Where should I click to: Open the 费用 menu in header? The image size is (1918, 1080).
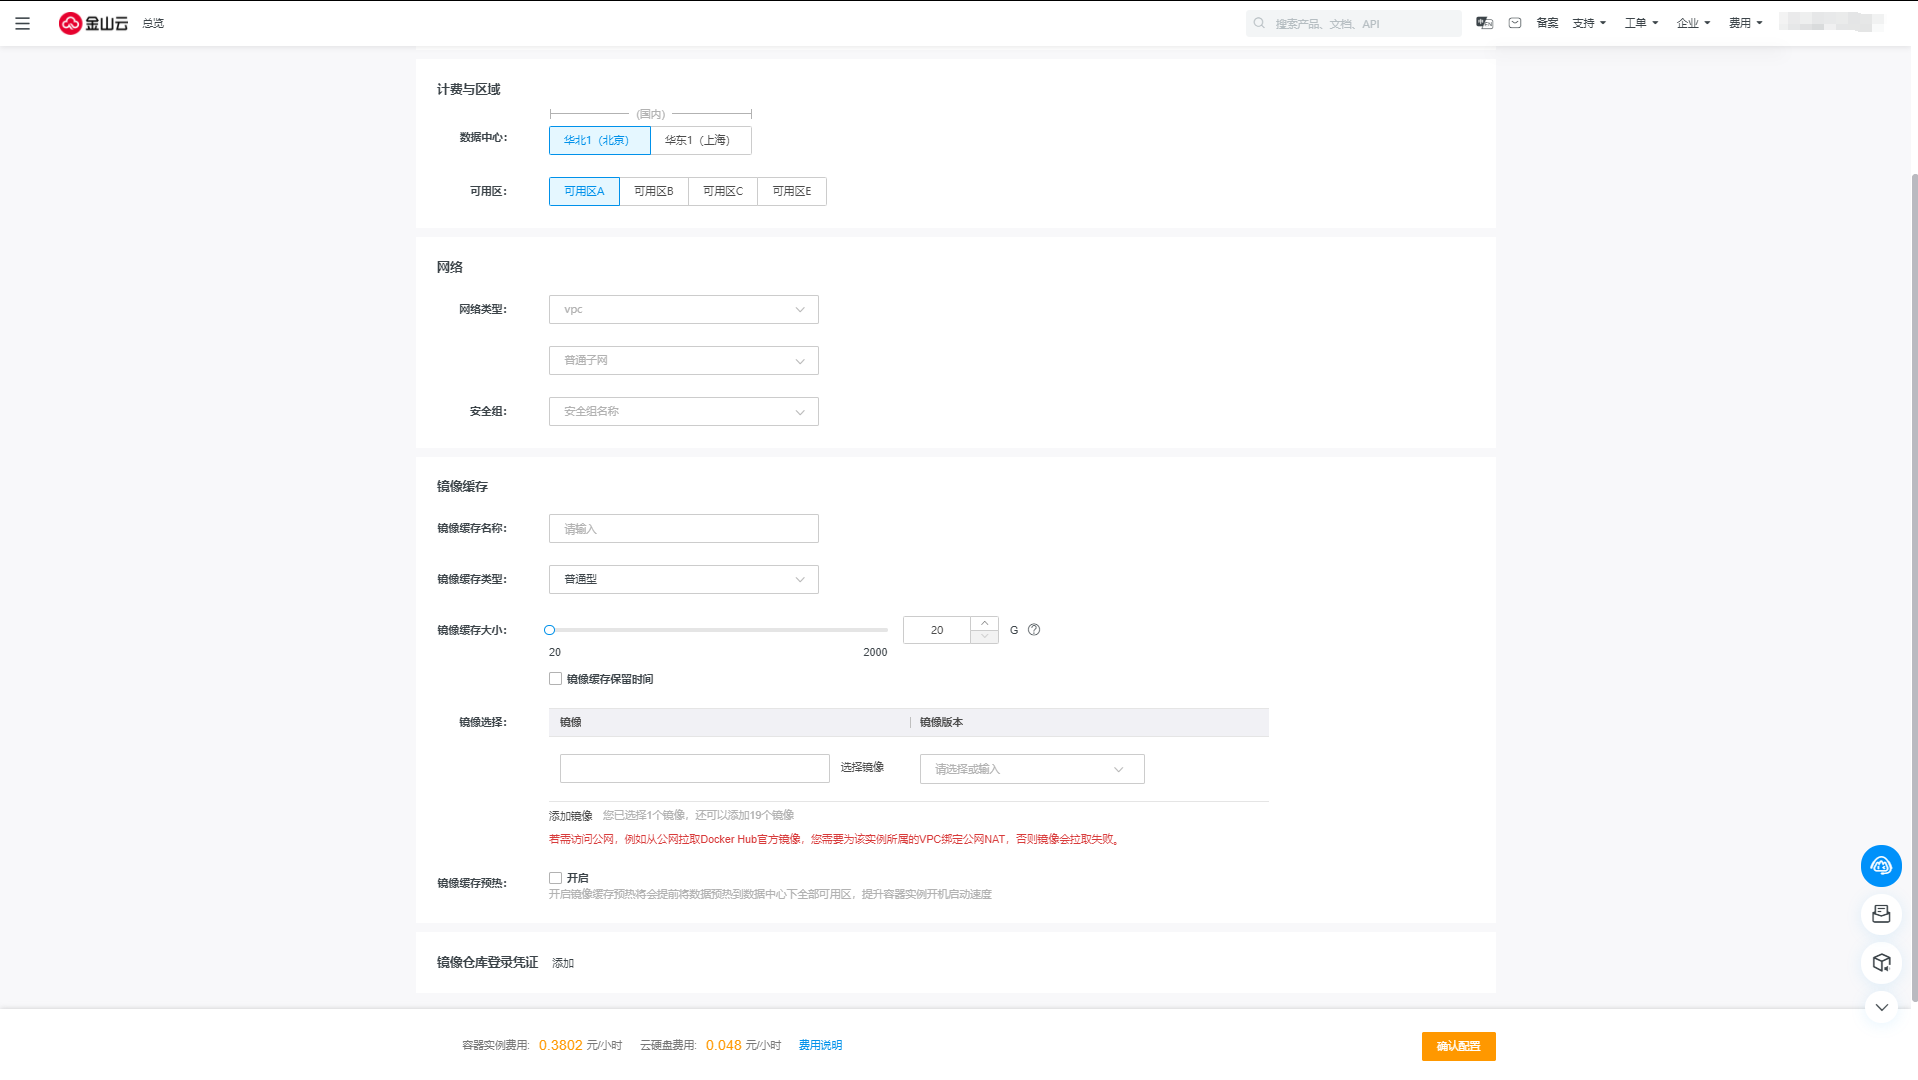tap(1745, 23)
